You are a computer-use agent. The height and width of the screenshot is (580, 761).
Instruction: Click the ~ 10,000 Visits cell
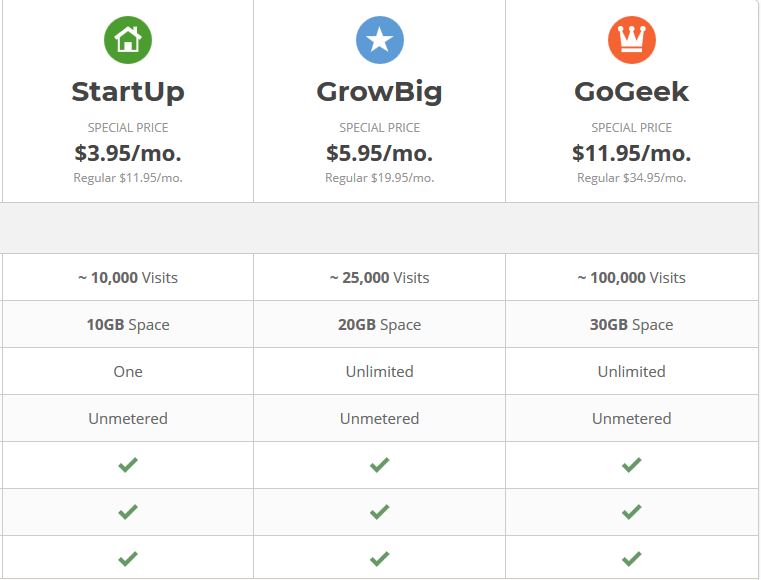(x=128, y=278)
